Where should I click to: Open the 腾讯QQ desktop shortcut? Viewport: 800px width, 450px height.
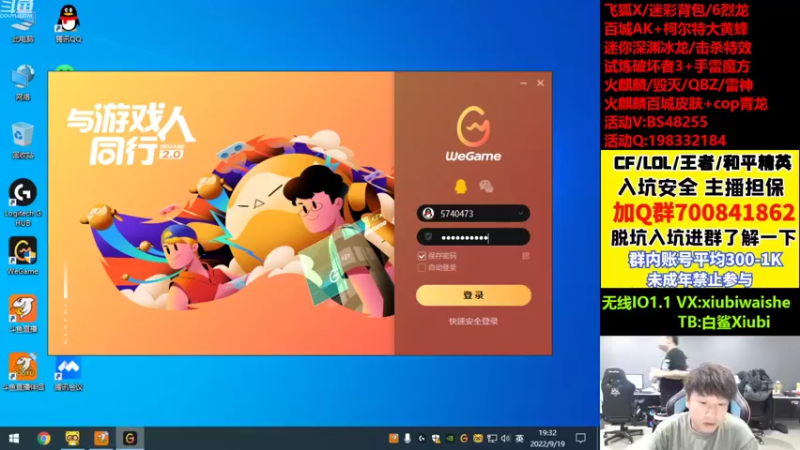(x=68, y=24)
